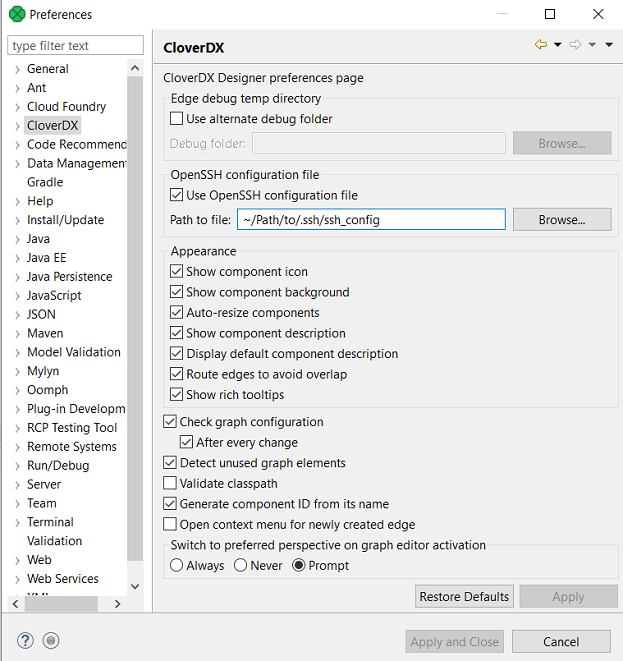The width and height of the screenshot is (623, 661).
Task: Click the Path to file input field
Action: [x=371, y=219]
